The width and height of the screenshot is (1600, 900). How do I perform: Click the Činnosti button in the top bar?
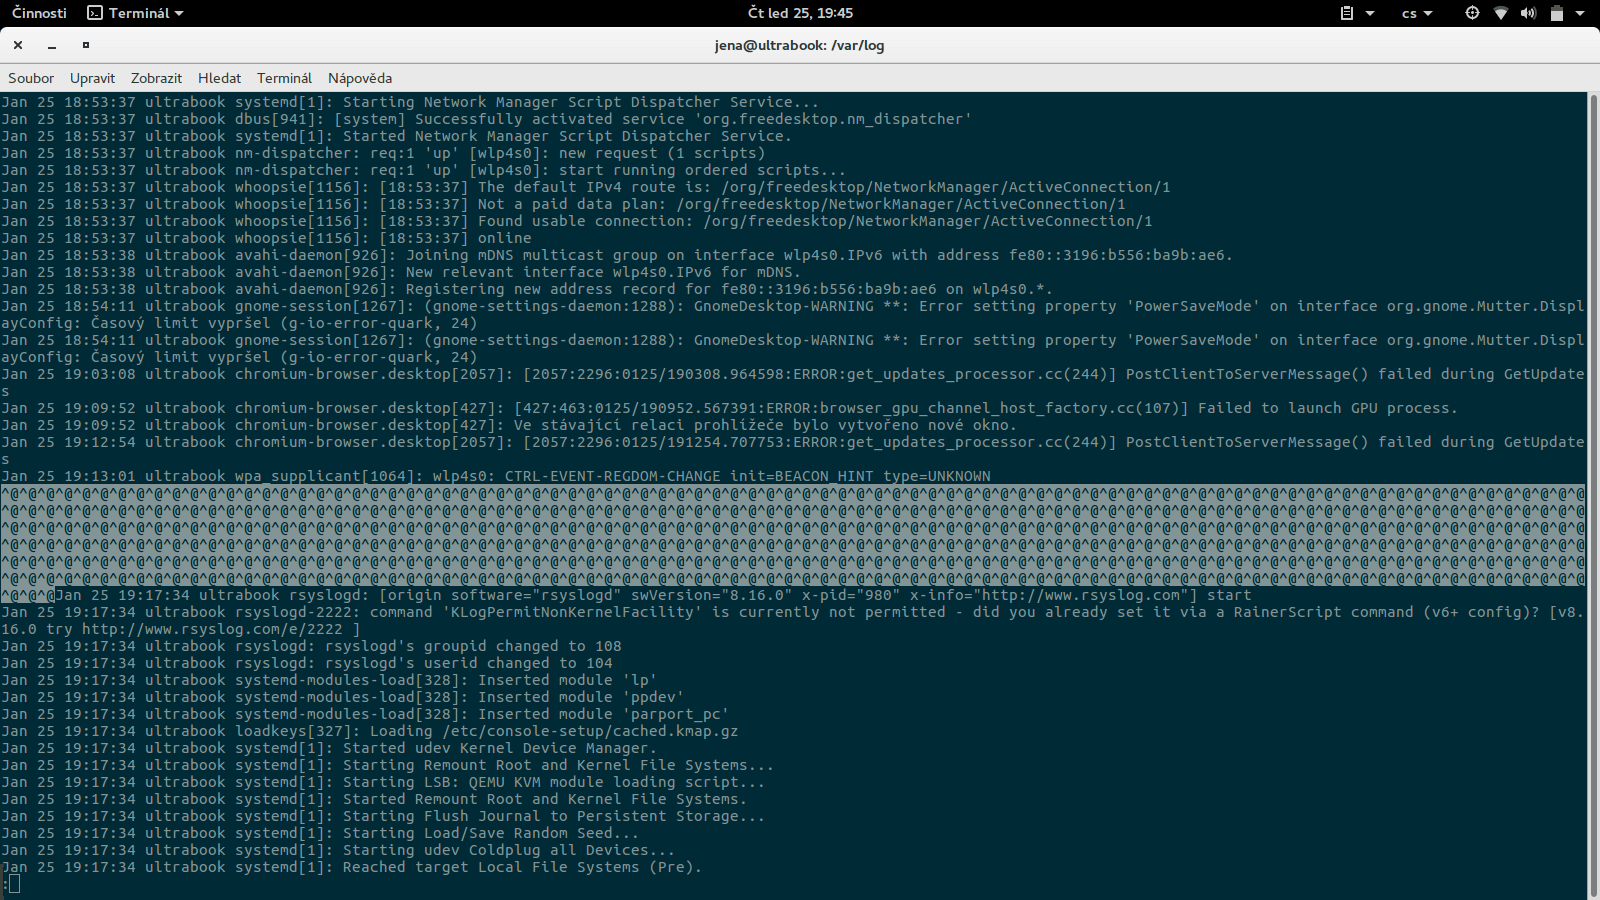coord(38,13)
